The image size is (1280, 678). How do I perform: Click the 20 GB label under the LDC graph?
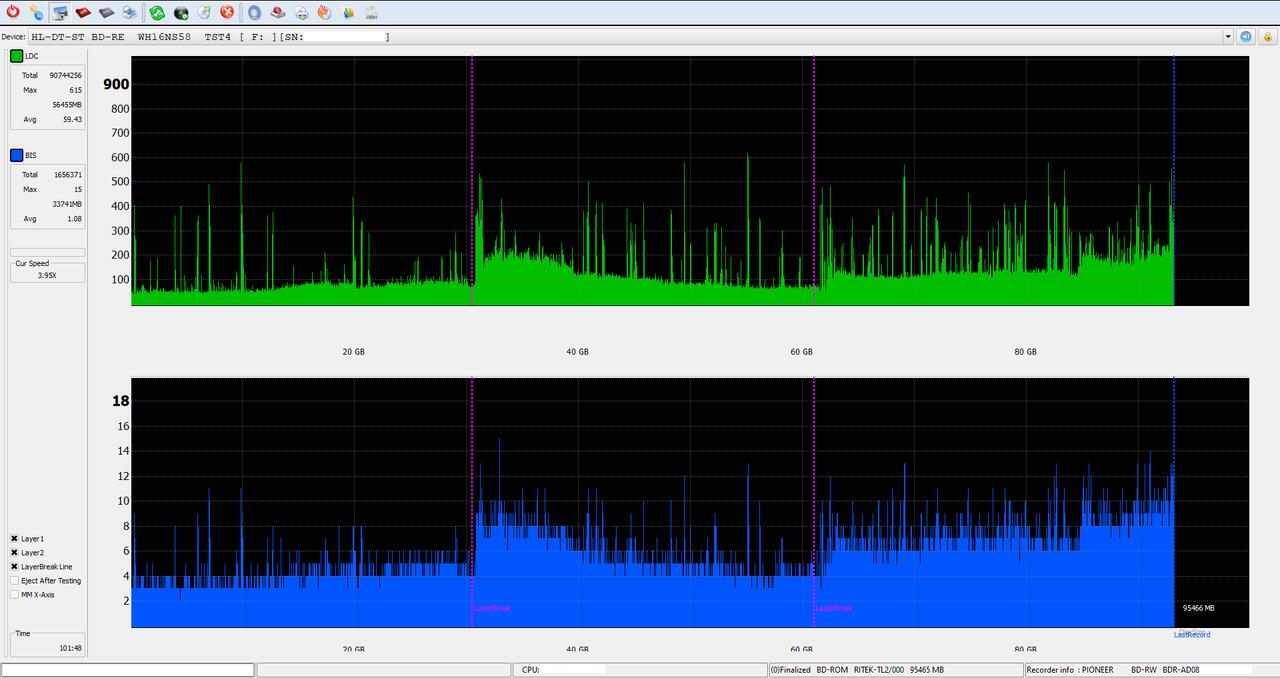353,352
